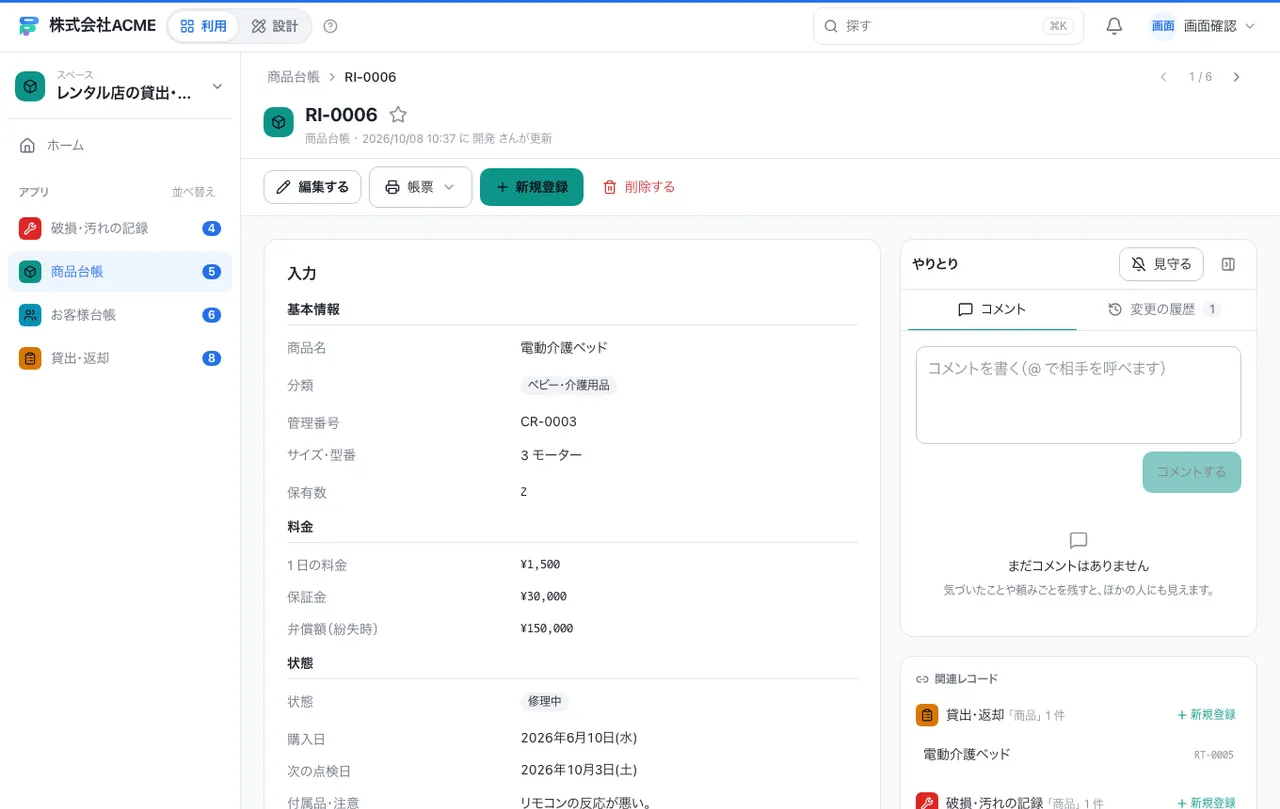Open the 帳票 dropdown

(420, 187)
